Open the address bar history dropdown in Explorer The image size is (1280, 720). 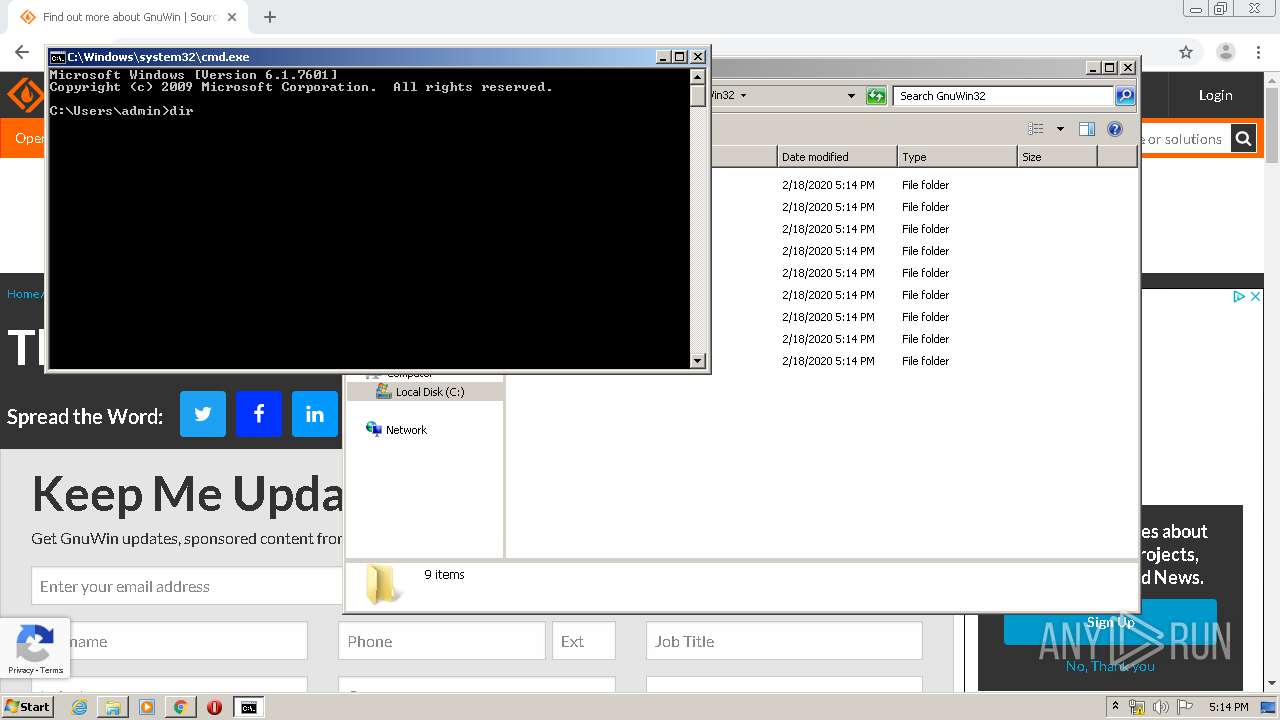click(851, 96)
